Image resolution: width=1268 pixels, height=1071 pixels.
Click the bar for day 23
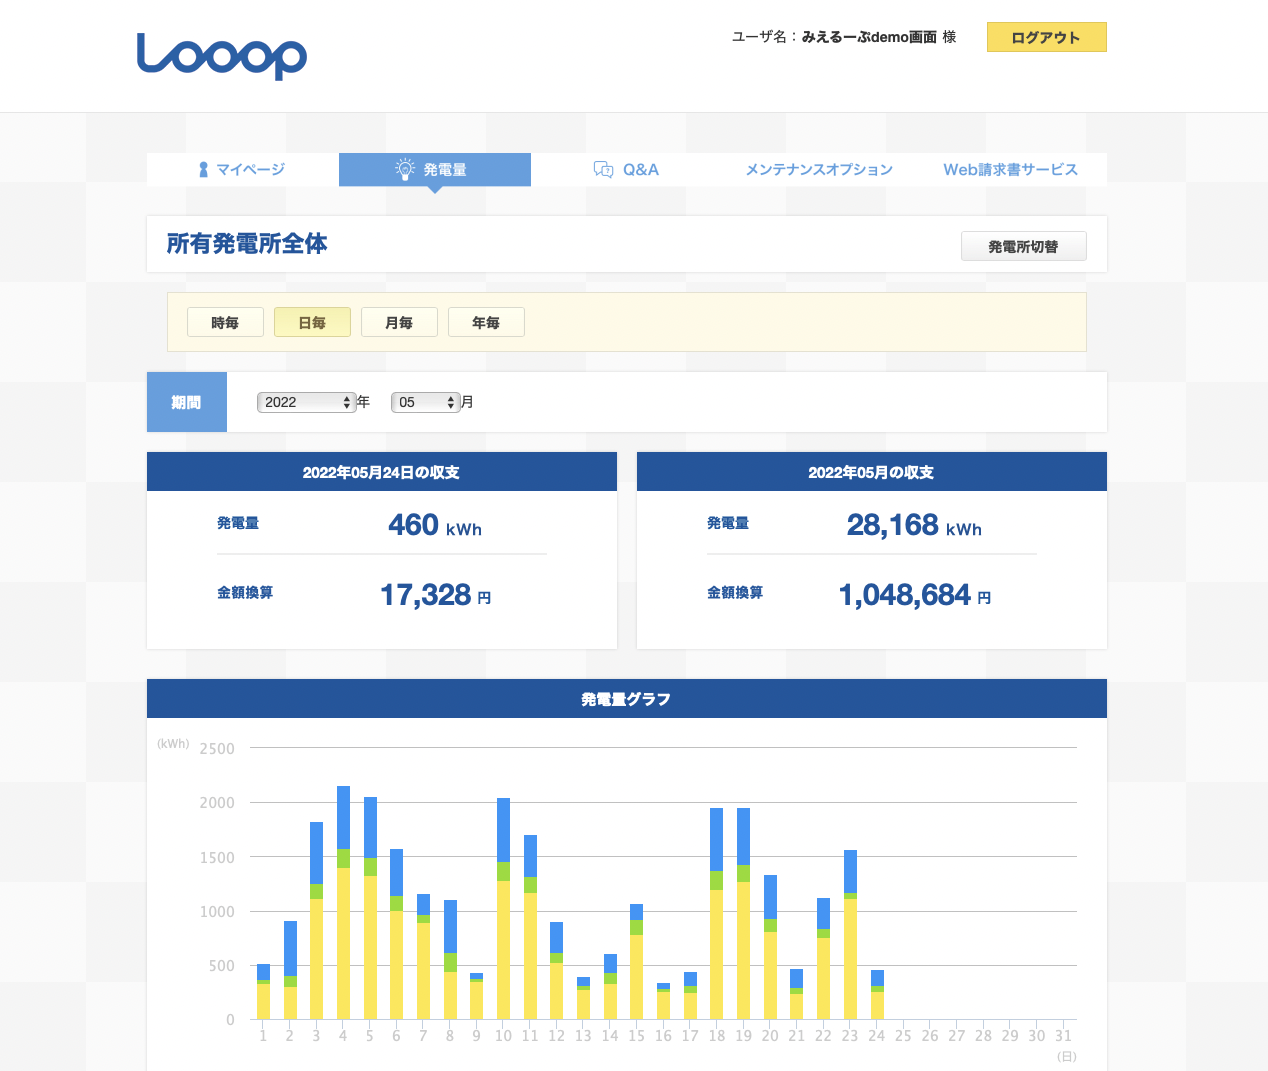click(x=850, y=935)
